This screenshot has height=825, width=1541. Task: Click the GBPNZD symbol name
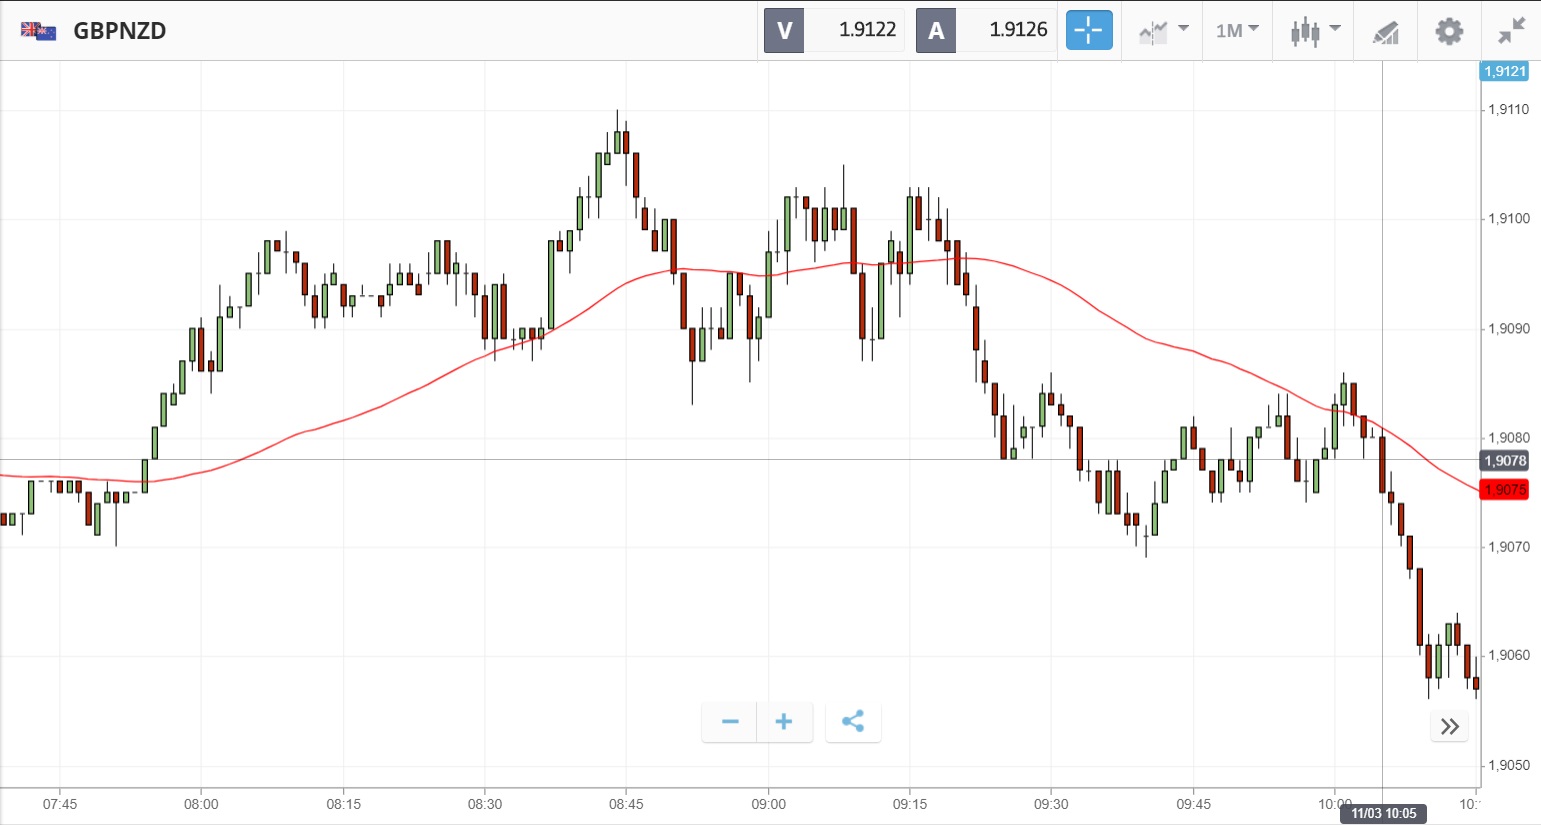[x=120, y=31]
